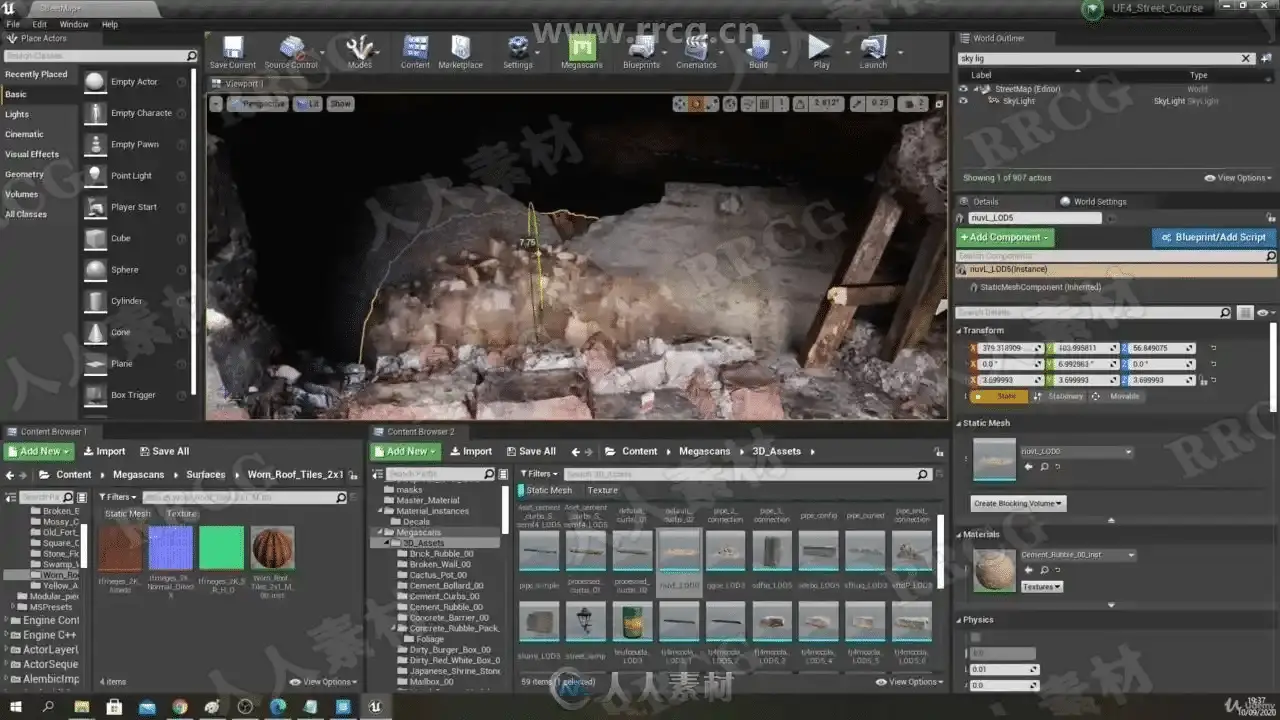
Task: Switch to the World Settings tab
Action: tap(1098, 202)
